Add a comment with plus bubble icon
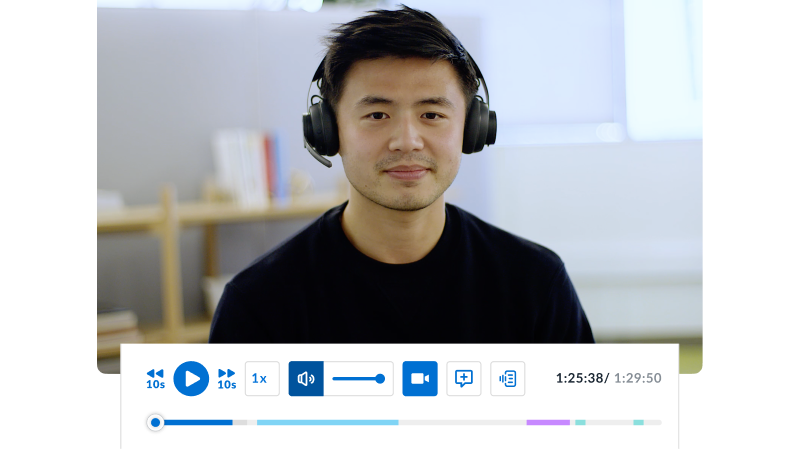Viewport: 800px width, 450px height. (x=464, y=379)
